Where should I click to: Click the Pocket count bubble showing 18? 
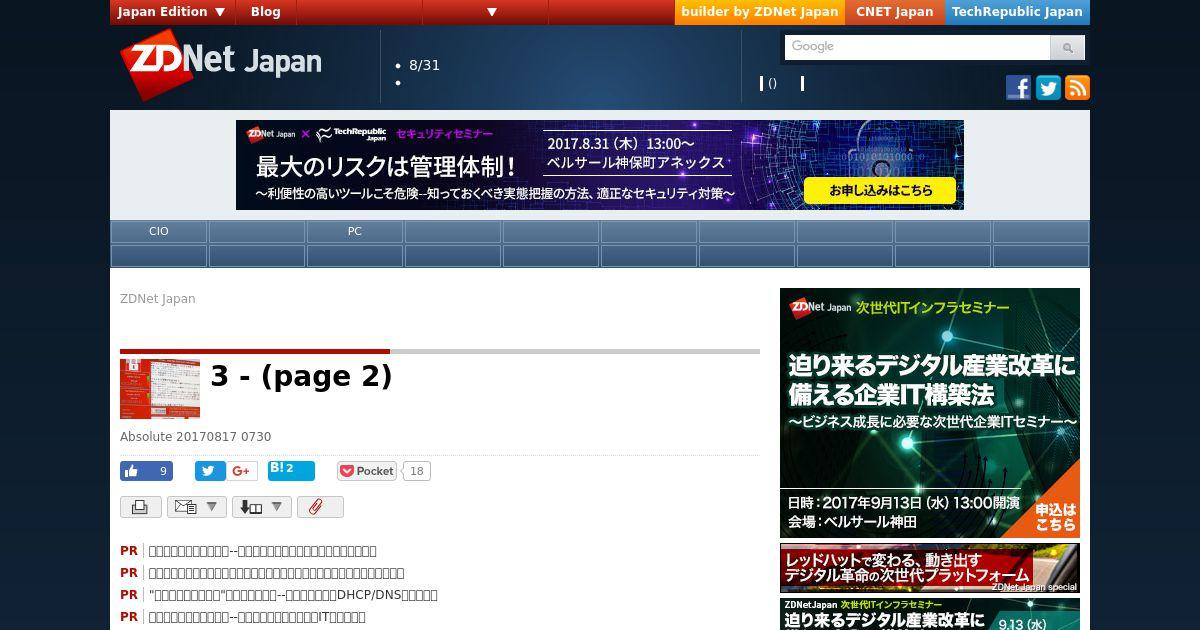pos(417,471)
